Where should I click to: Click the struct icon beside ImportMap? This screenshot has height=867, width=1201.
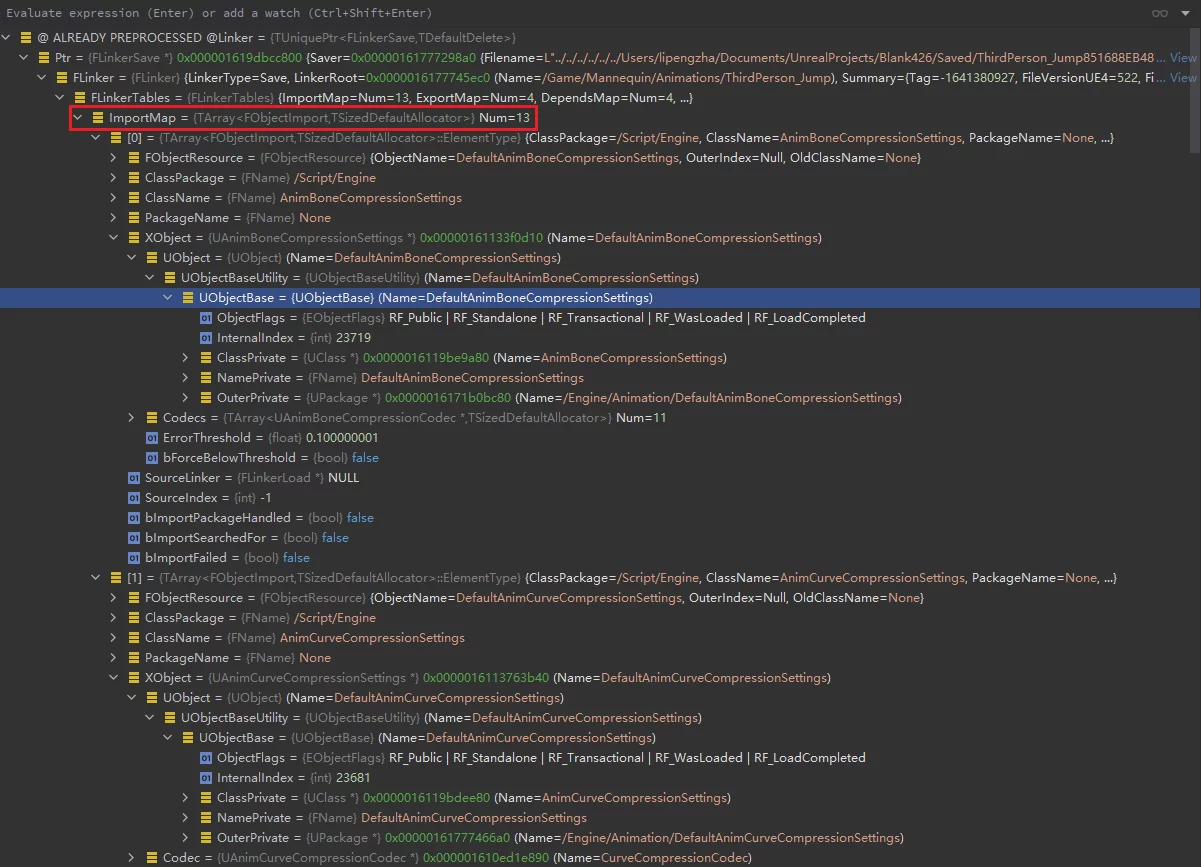click(x=98, y=118)
